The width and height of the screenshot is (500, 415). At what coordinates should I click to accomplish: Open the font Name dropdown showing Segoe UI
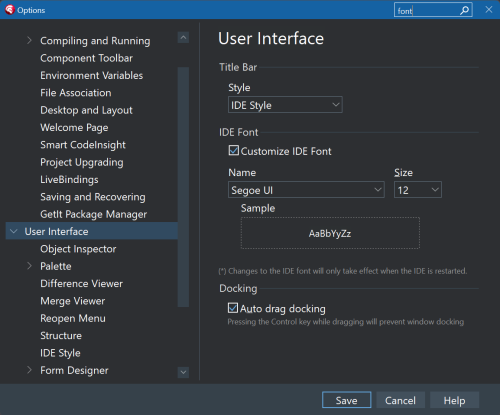(x=306, y=190)
